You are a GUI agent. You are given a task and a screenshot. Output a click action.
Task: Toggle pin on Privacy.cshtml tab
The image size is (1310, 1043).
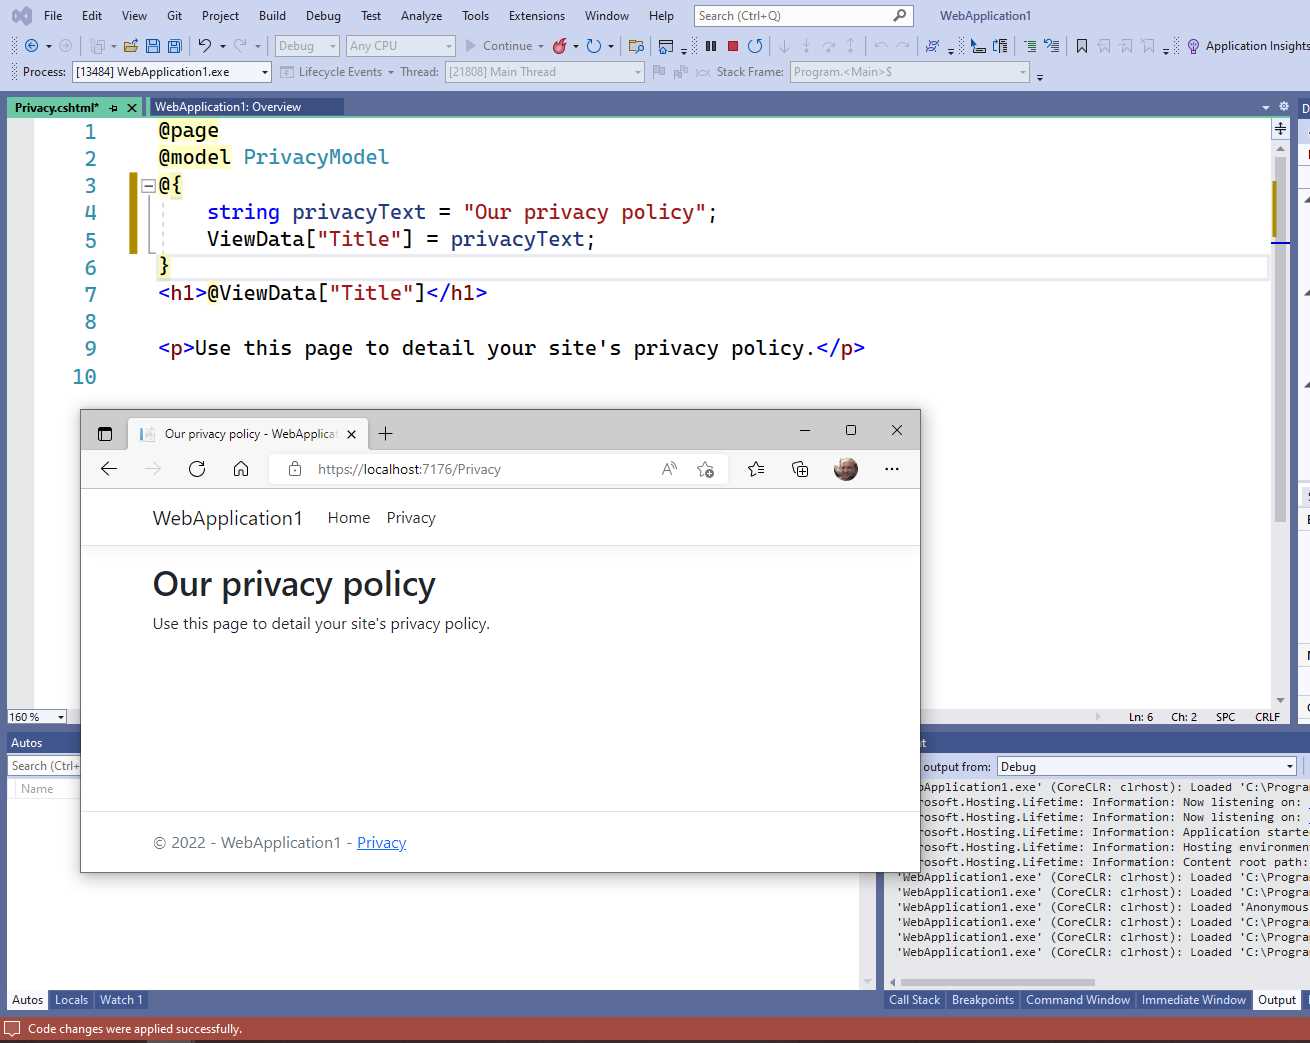(114, 107)
